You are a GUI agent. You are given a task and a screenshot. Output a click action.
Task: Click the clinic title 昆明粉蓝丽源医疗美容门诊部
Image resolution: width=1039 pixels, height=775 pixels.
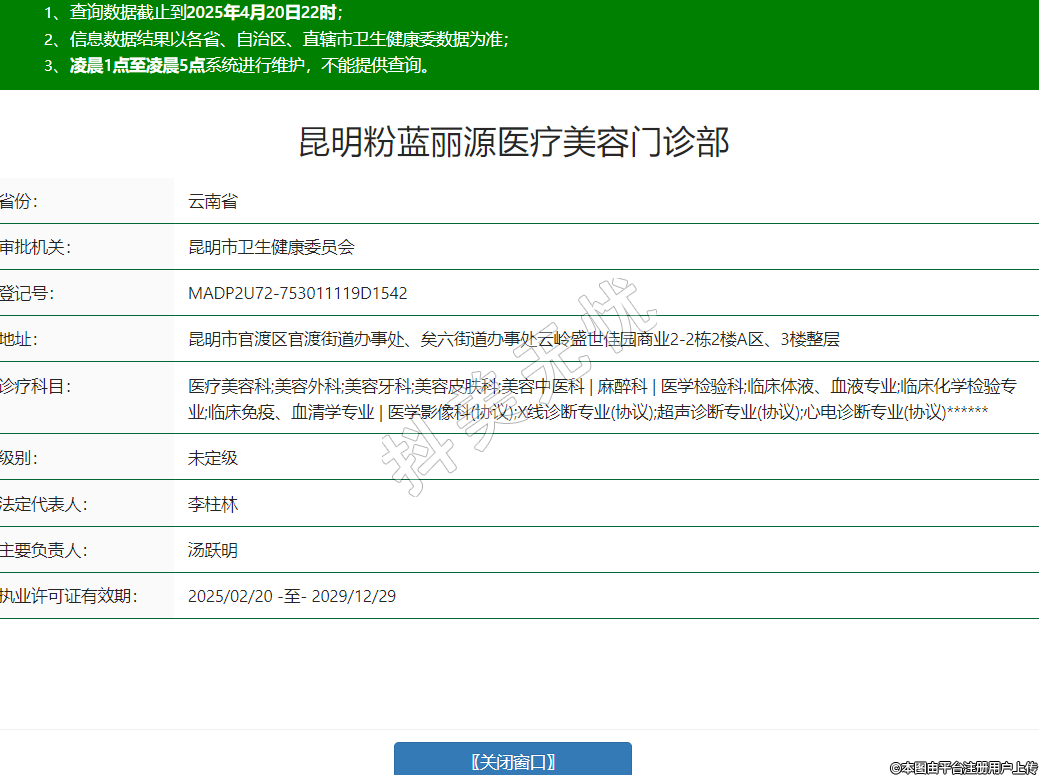[x=514, y=143]
